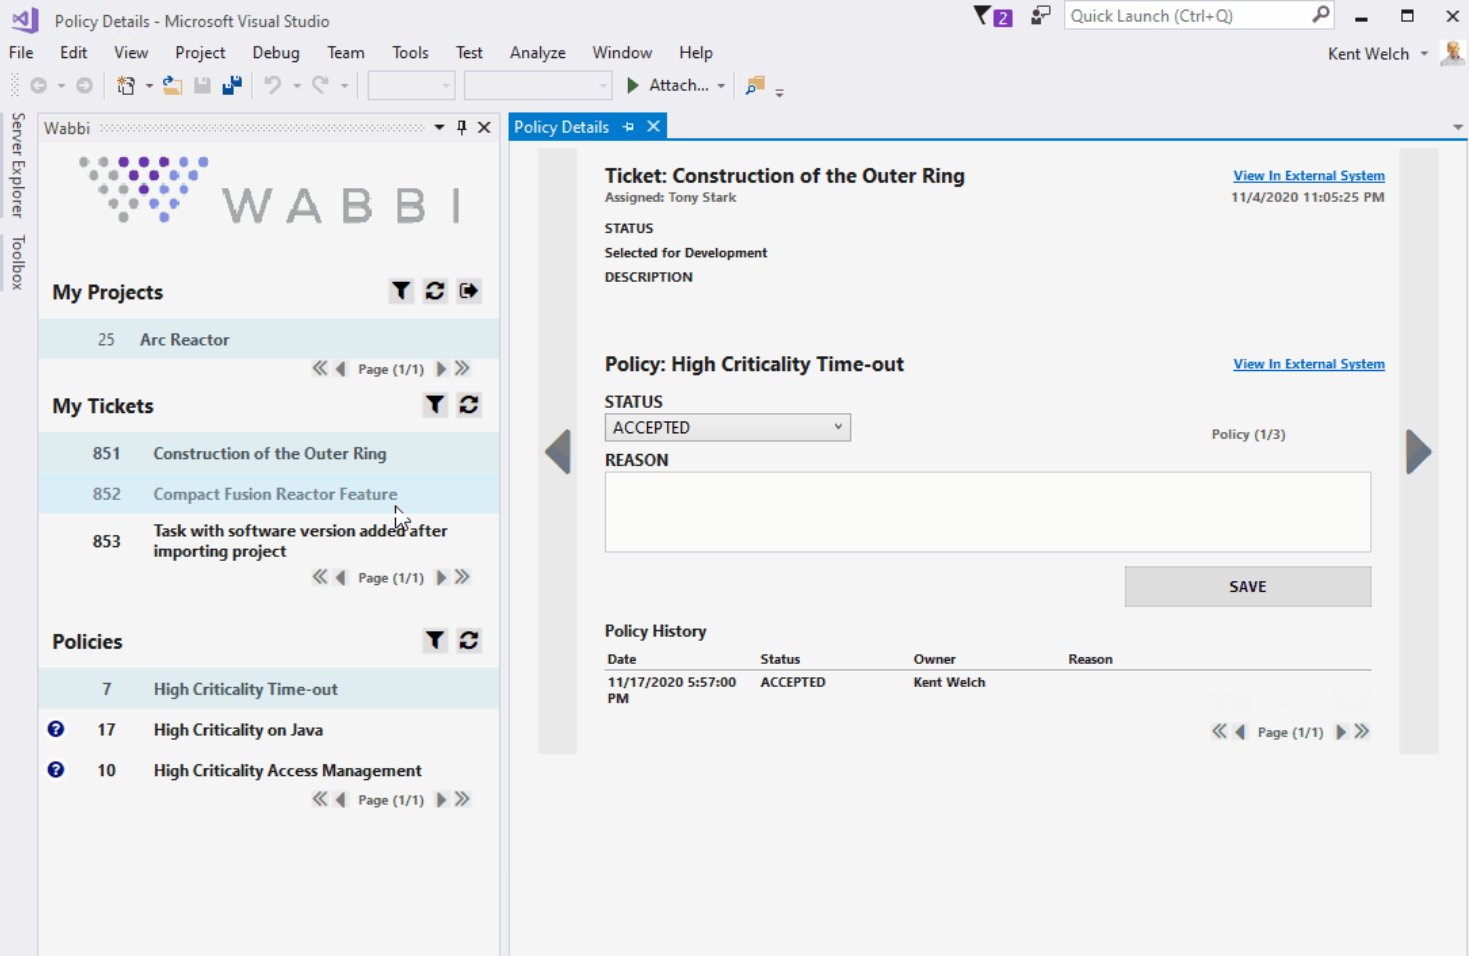Open the Analyze menu
The height and width of the screenshot is (956, 1469).
pyautogui.click(x=538, y=53)
